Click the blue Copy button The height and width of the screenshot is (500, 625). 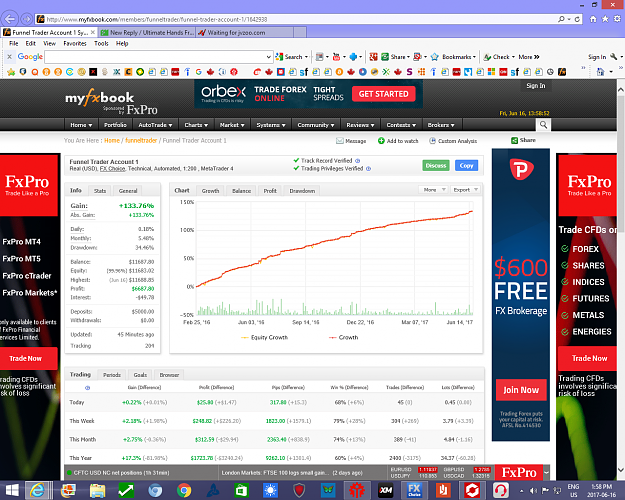(466, 165)
